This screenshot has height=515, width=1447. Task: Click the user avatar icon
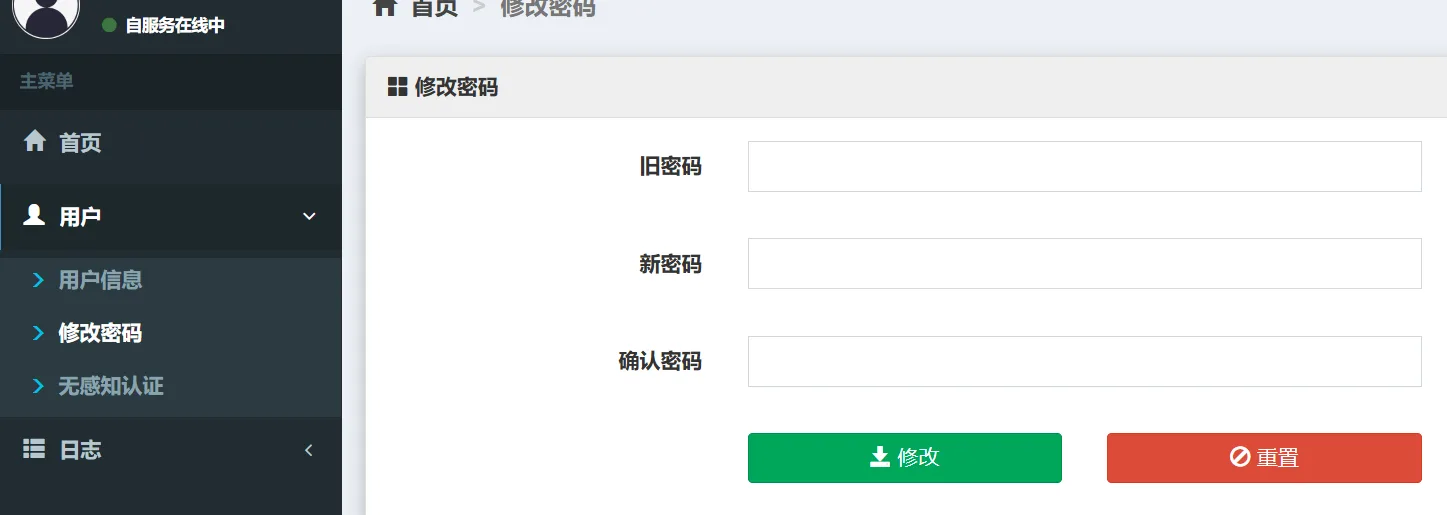[46, 12]
